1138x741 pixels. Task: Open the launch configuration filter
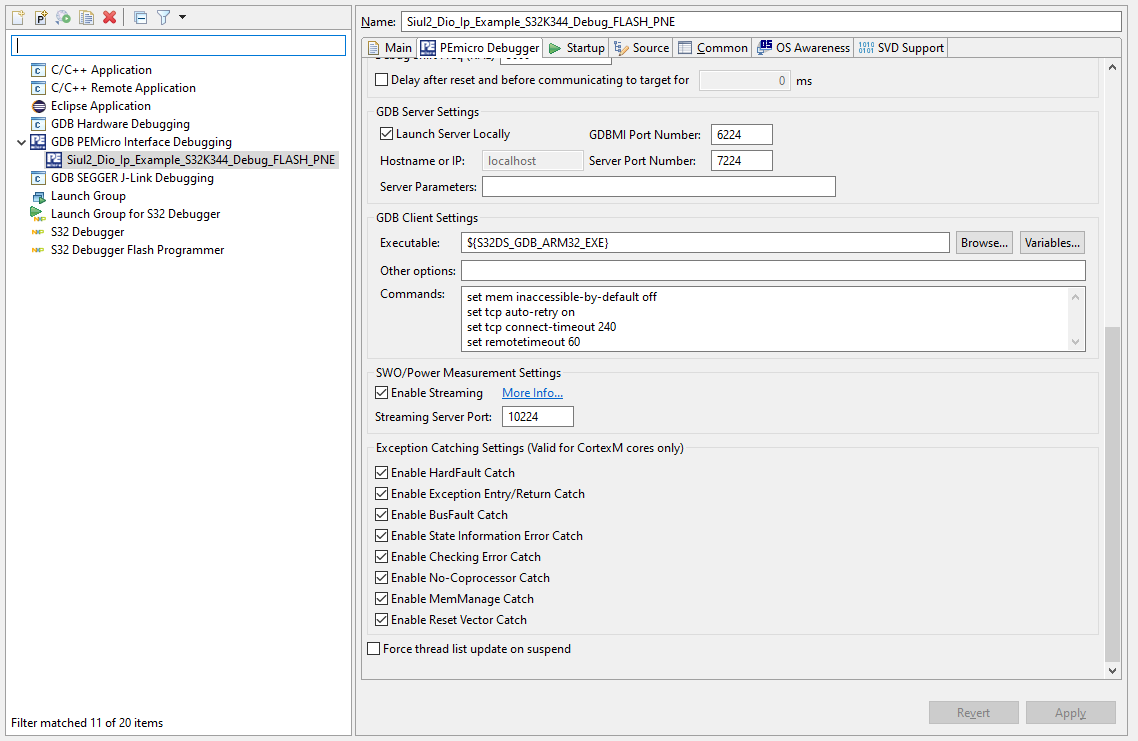(162, 17)
